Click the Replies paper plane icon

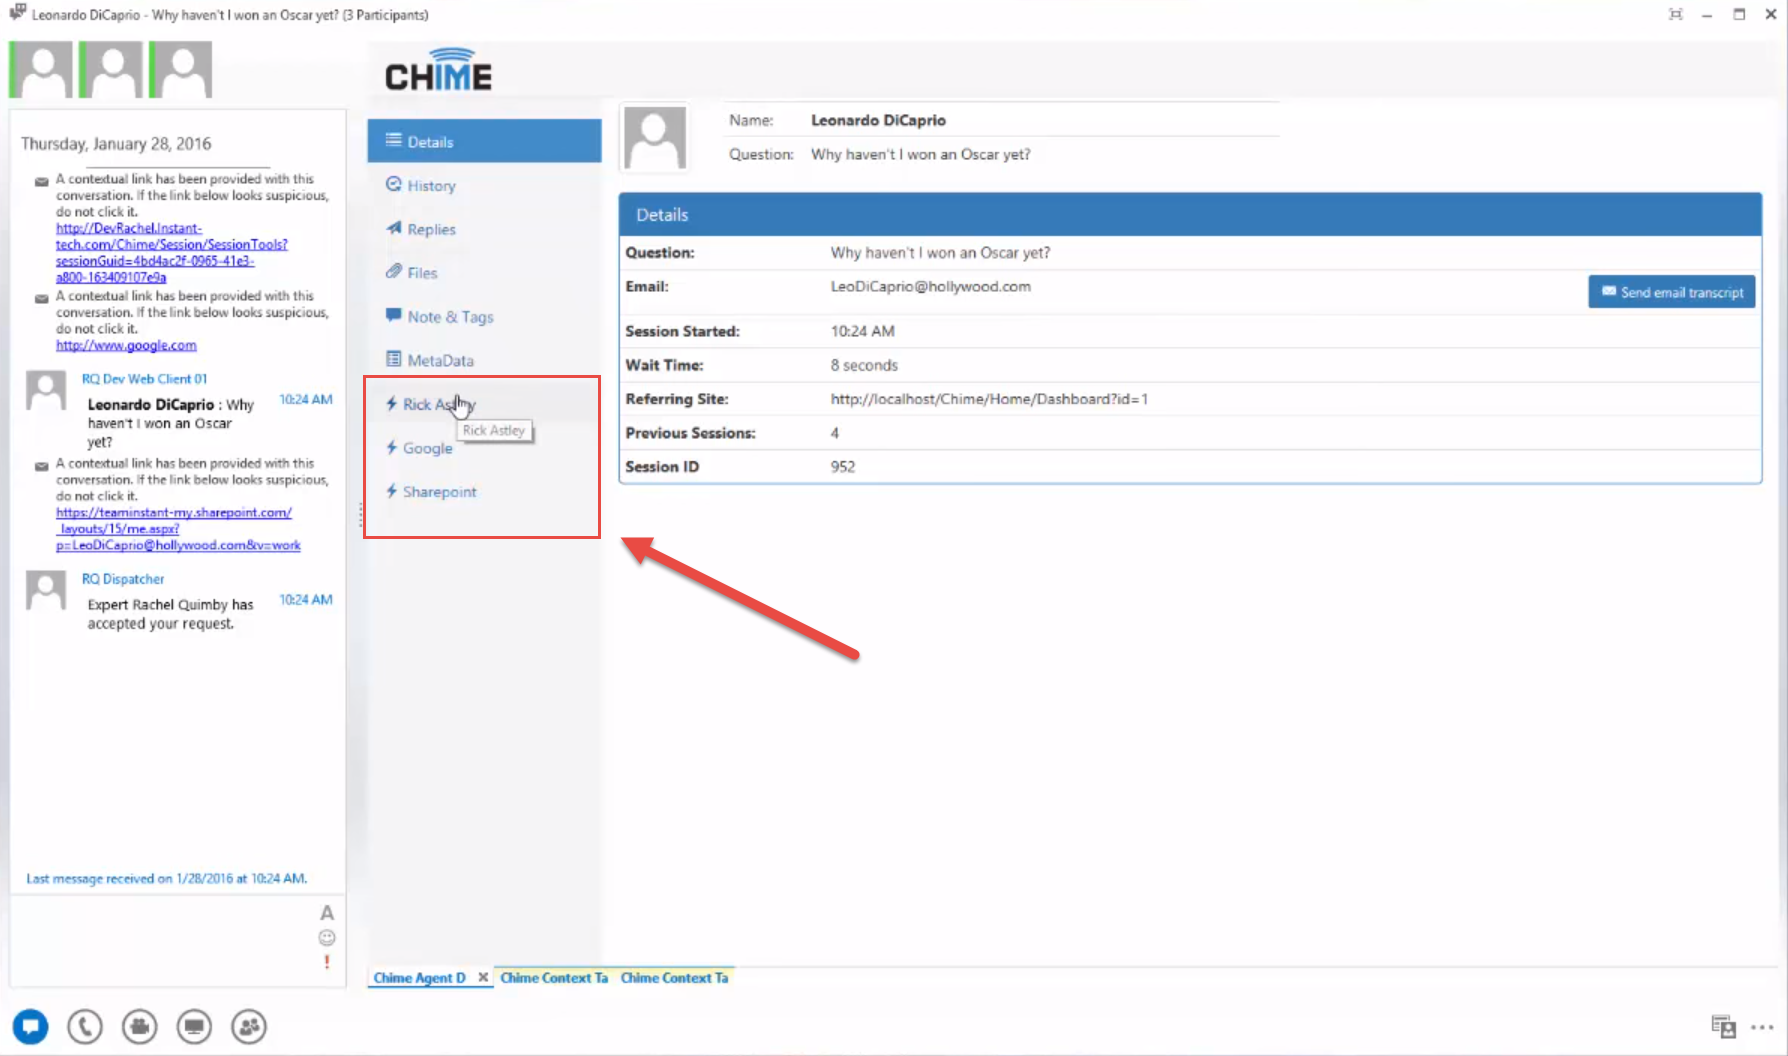tap(394, 228)
